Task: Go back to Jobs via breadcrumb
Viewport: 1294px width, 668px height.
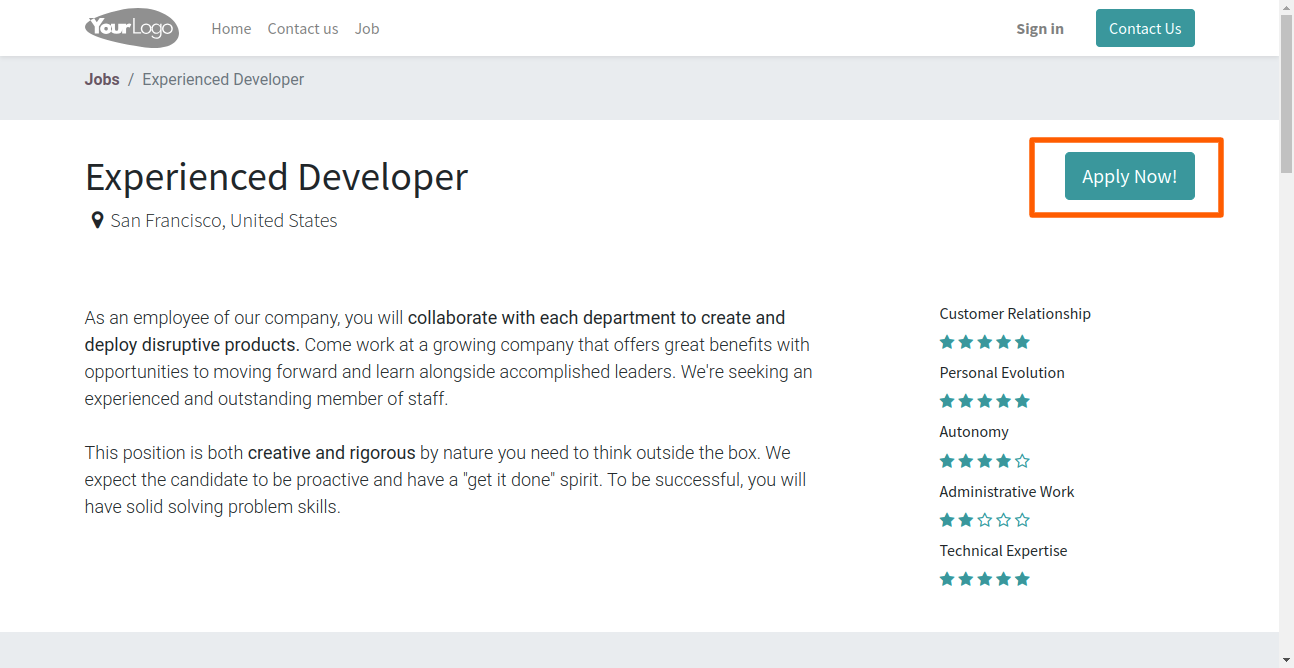Action: coord(102,79)
